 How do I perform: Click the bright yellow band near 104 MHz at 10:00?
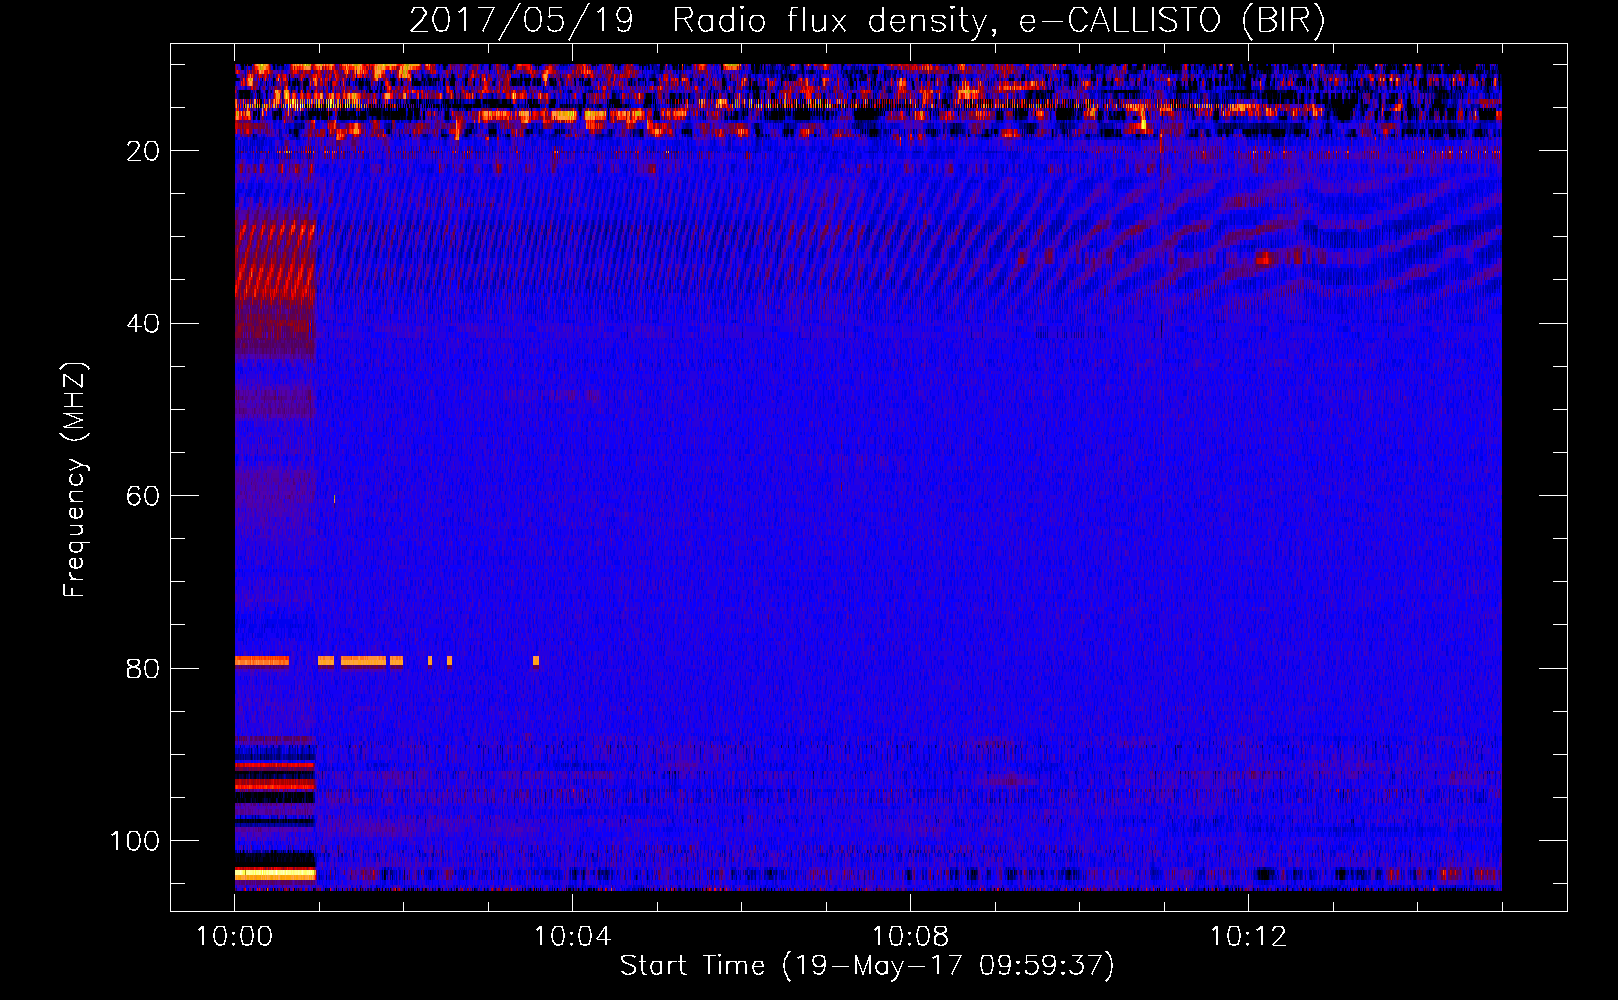click(x=275, y=874)
